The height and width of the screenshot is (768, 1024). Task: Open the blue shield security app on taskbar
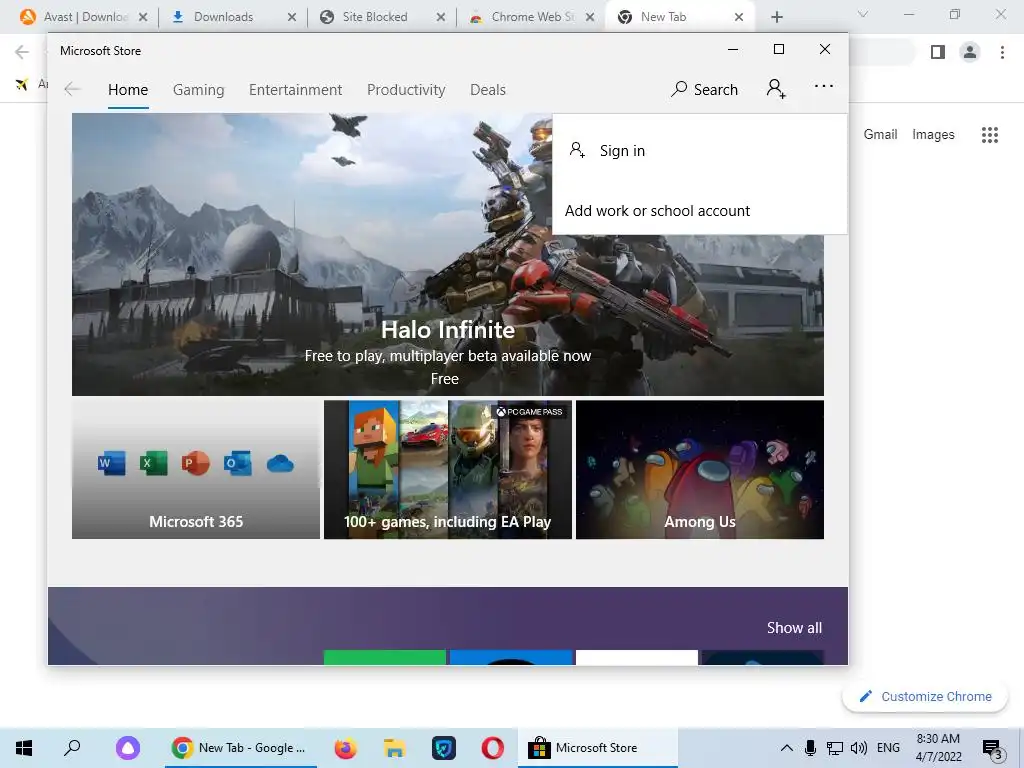pyautogui.click(x=443, y=748)
